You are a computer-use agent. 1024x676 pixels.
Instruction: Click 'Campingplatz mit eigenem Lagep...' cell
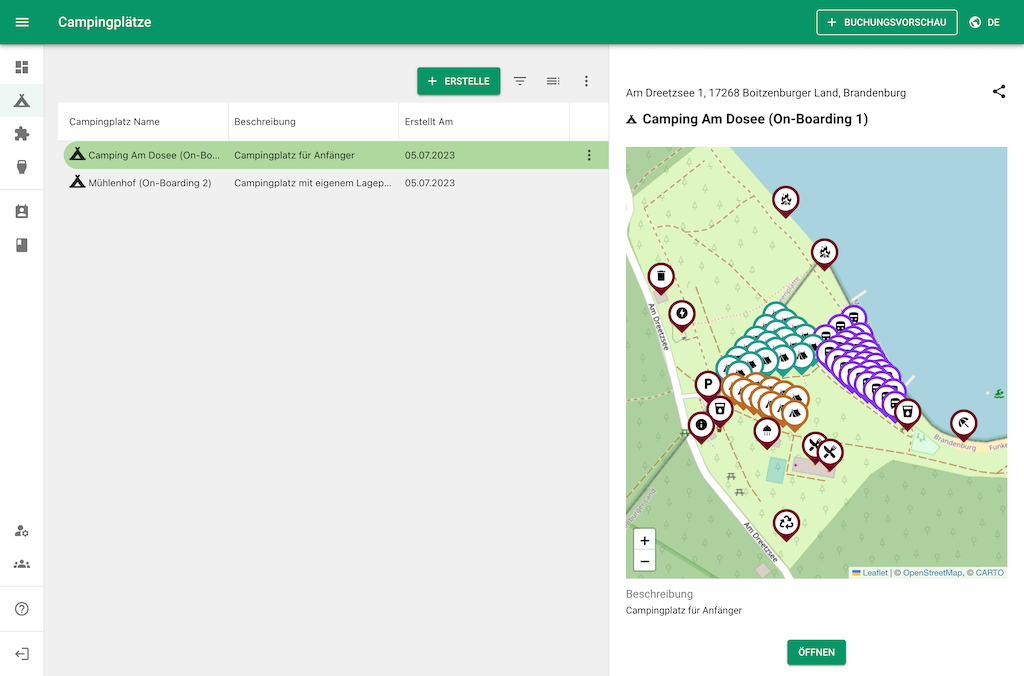(313, 183)
